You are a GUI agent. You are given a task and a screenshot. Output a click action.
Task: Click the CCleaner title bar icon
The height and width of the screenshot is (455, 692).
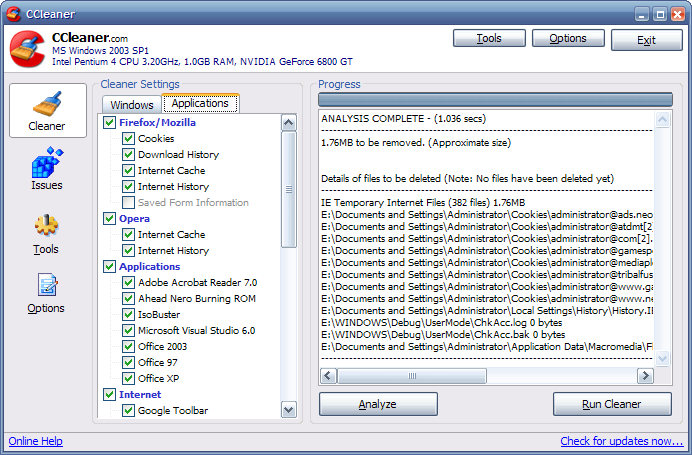pos(14,14)
